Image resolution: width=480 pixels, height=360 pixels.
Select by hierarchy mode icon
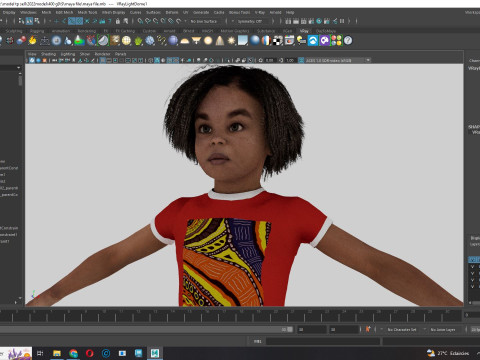(x=21, y=21)
